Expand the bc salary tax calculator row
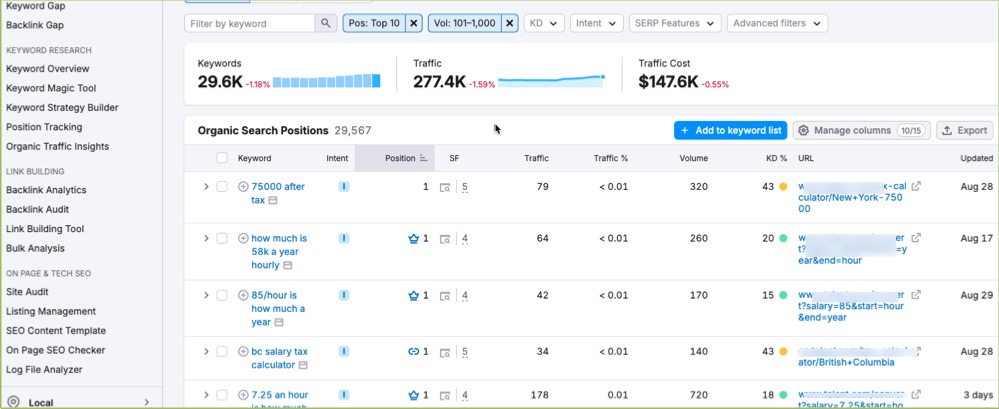Viewport: 999px width, 409px height. click(206, 352)
